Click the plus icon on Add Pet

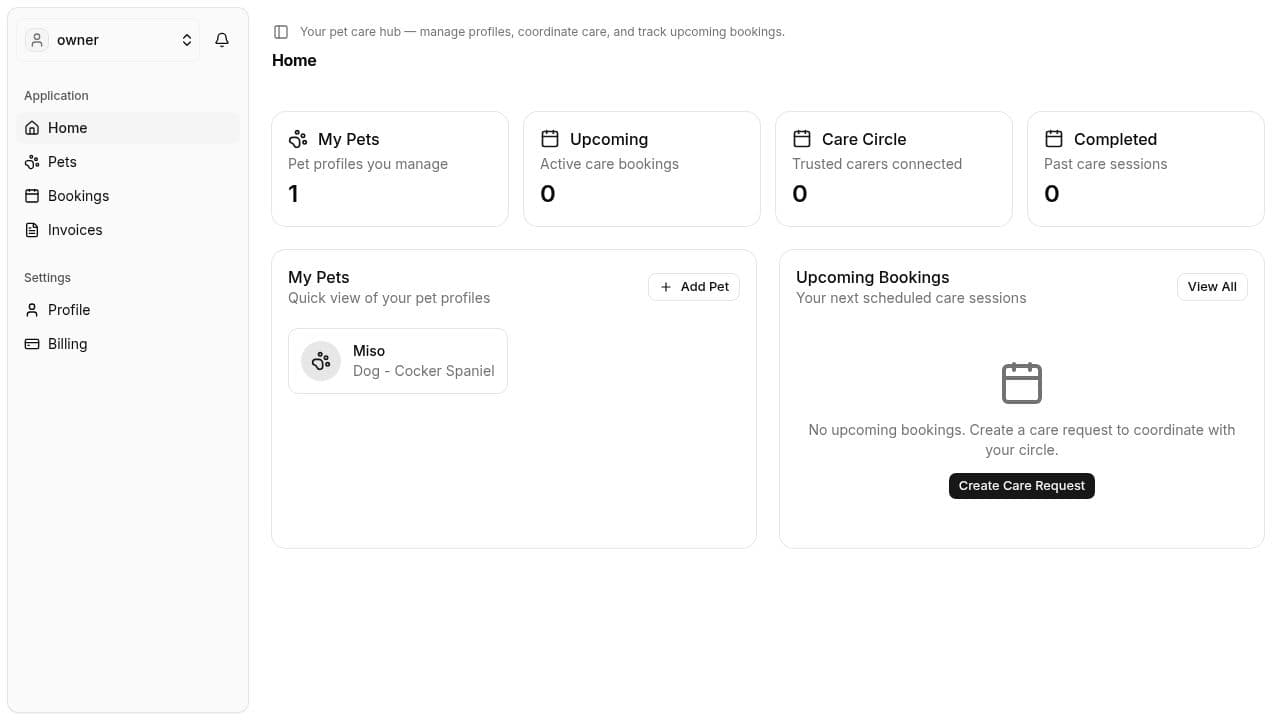(x=666, y=287)
